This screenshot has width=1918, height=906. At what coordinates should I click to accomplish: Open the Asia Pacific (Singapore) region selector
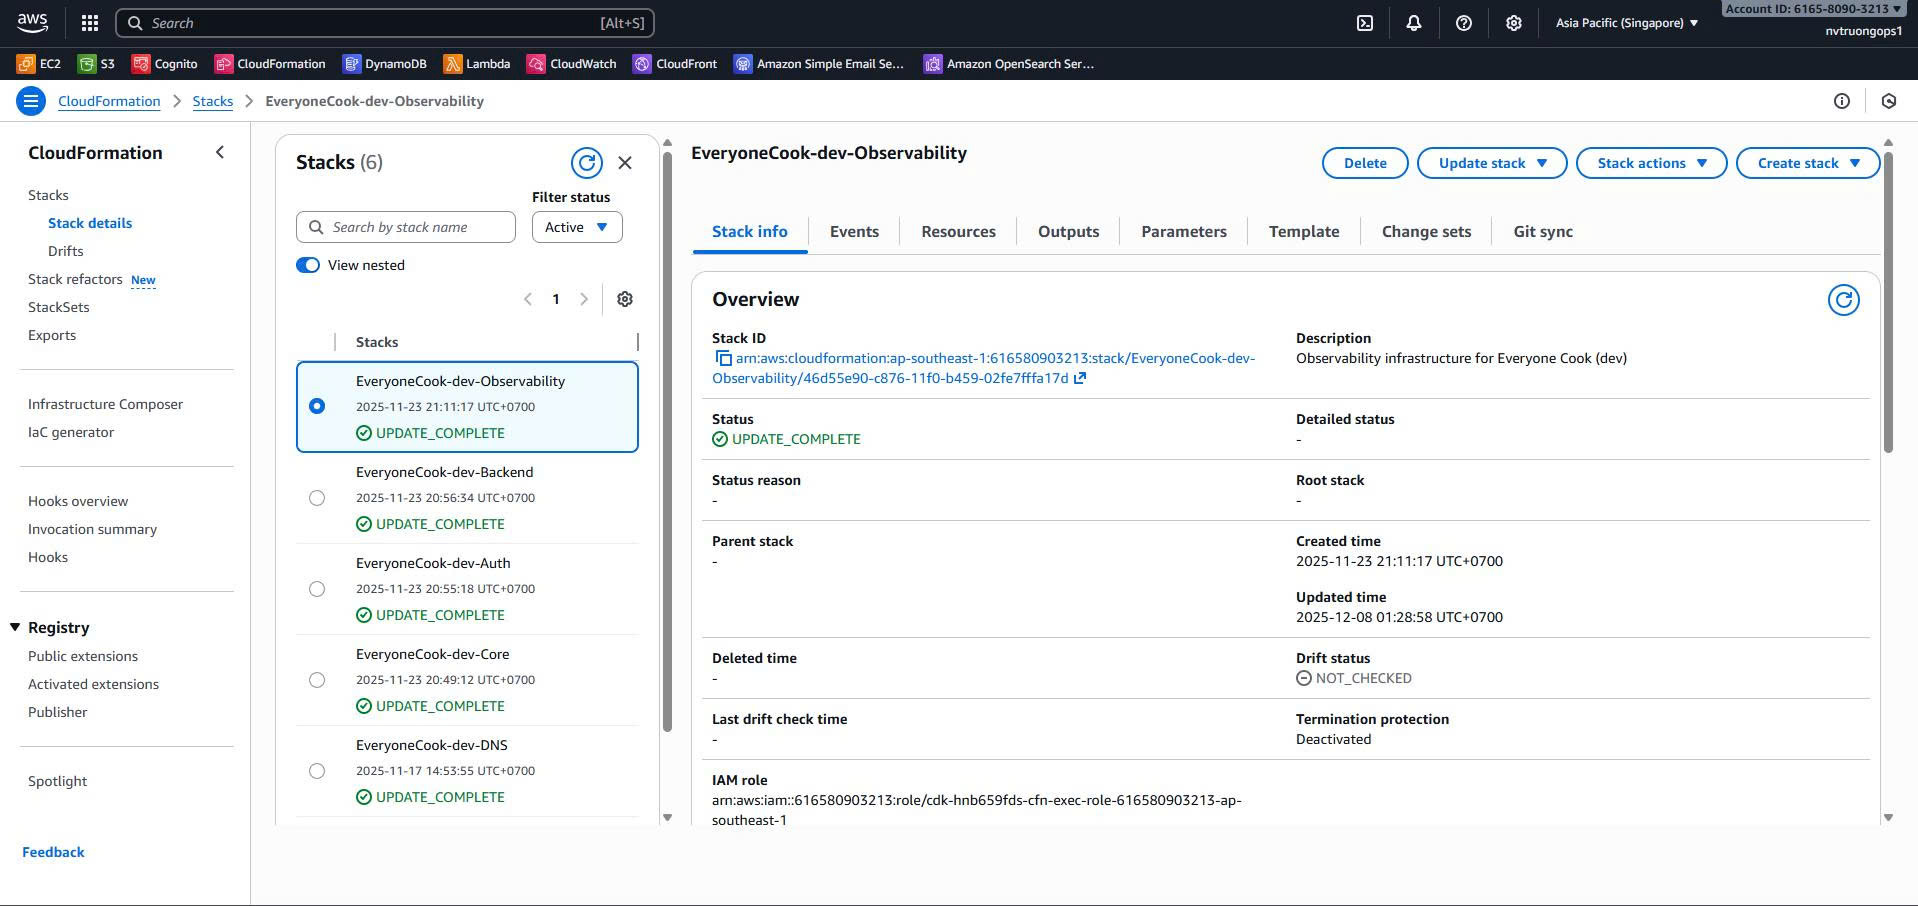coord(1626,23)
